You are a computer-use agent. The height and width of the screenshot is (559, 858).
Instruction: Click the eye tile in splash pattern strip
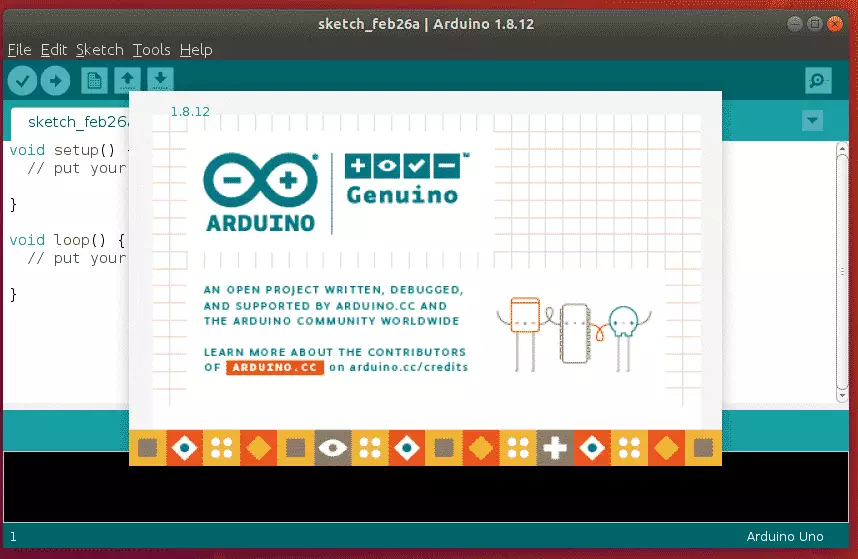333,448
